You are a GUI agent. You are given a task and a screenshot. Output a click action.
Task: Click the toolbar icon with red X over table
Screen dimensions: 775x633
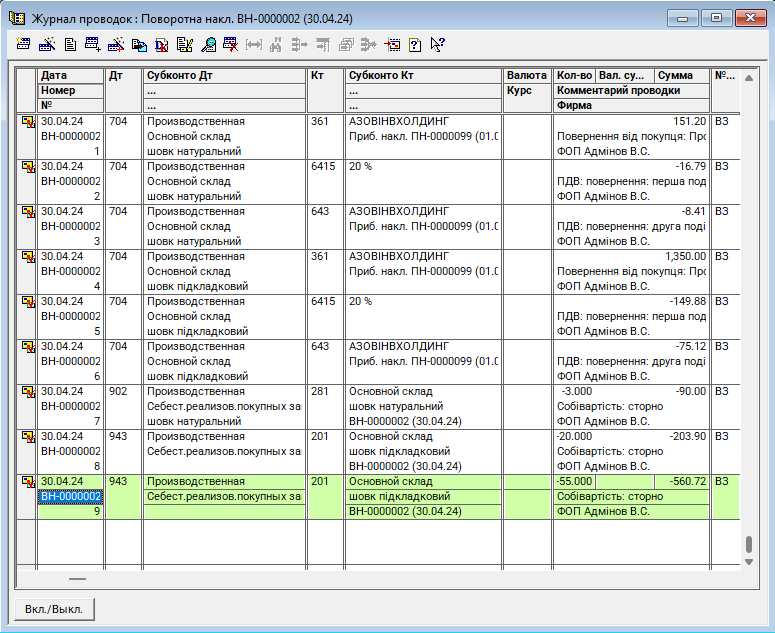coord(230,45)
